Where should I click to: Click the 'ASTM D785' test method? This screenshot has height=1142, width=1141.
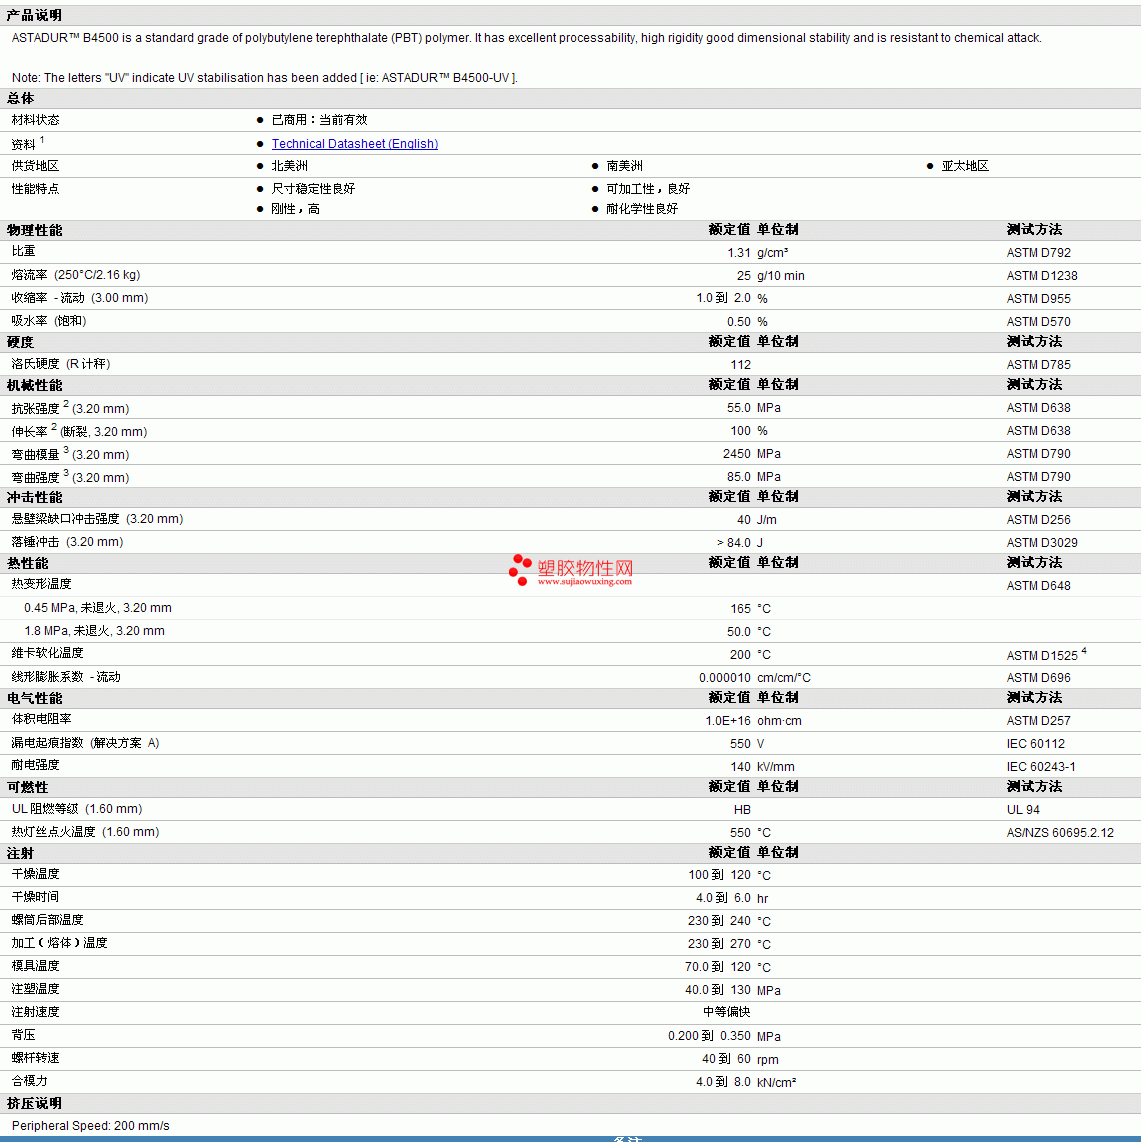1038,365
